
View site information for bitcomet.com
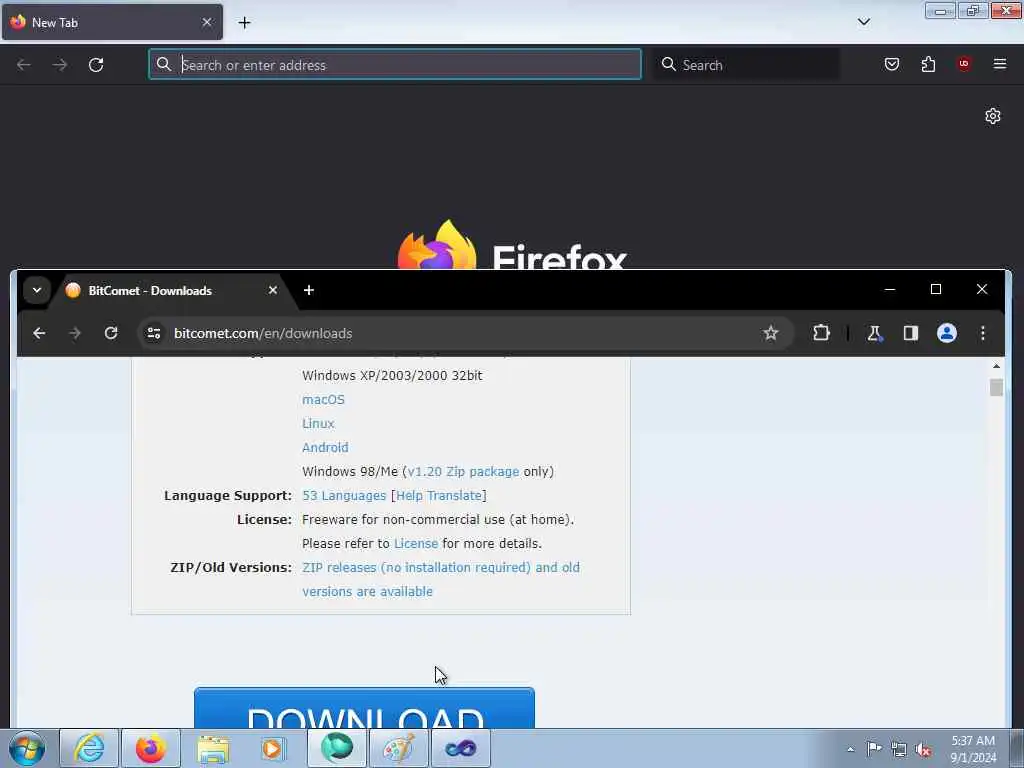154,333
